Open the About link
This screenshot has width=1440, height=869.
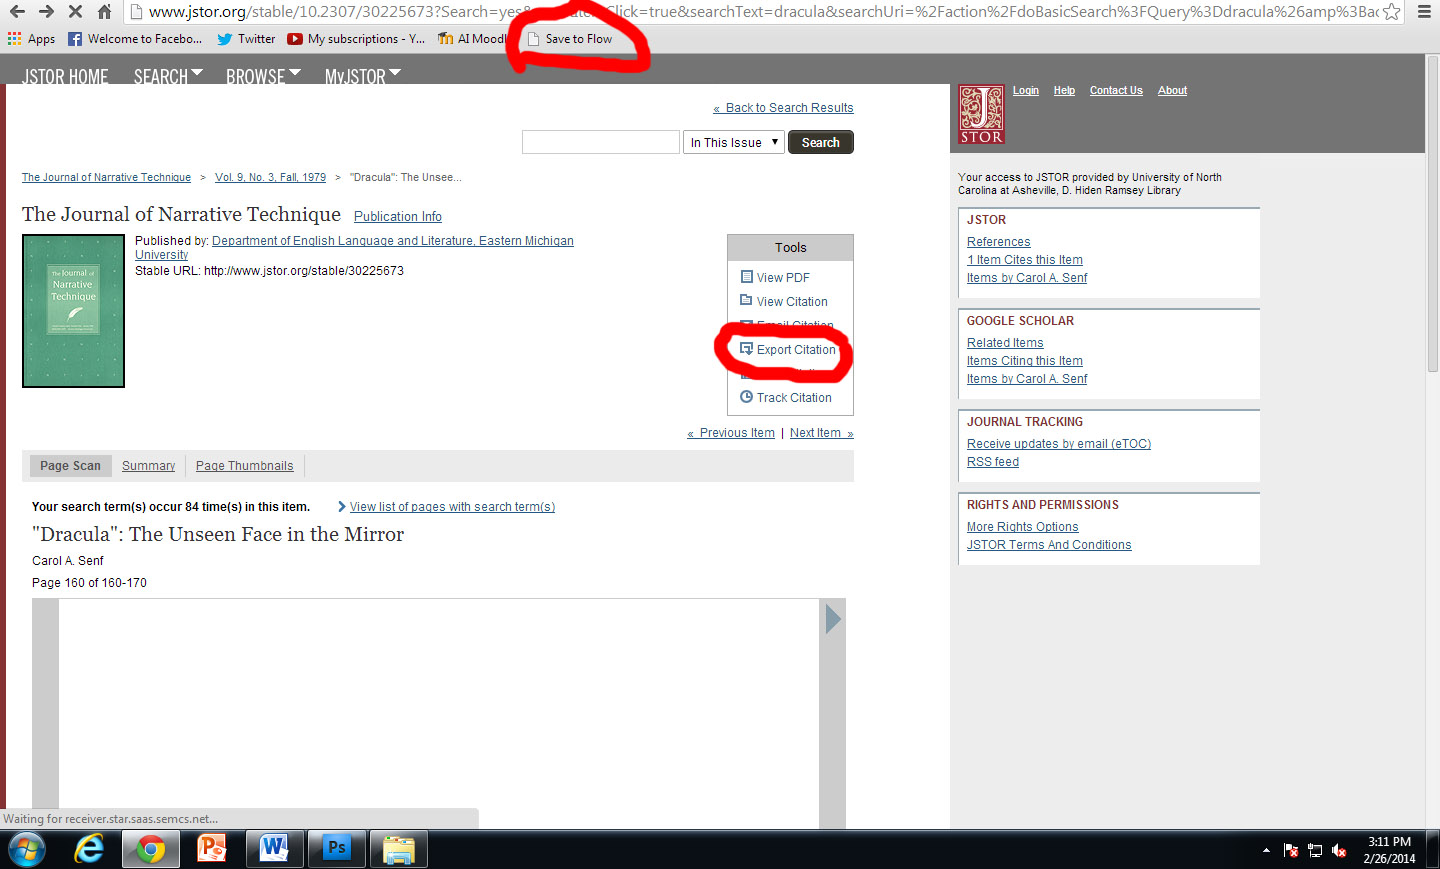click(x=1172, y=90)
